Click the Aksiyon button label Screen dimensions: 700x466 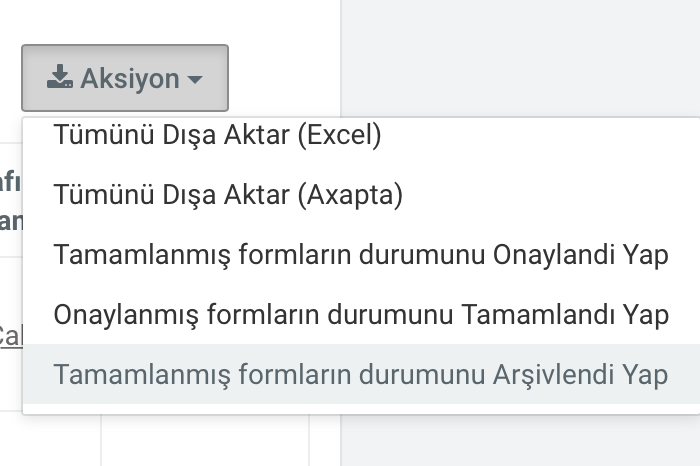pyautogui.click(x=130, y=79)
